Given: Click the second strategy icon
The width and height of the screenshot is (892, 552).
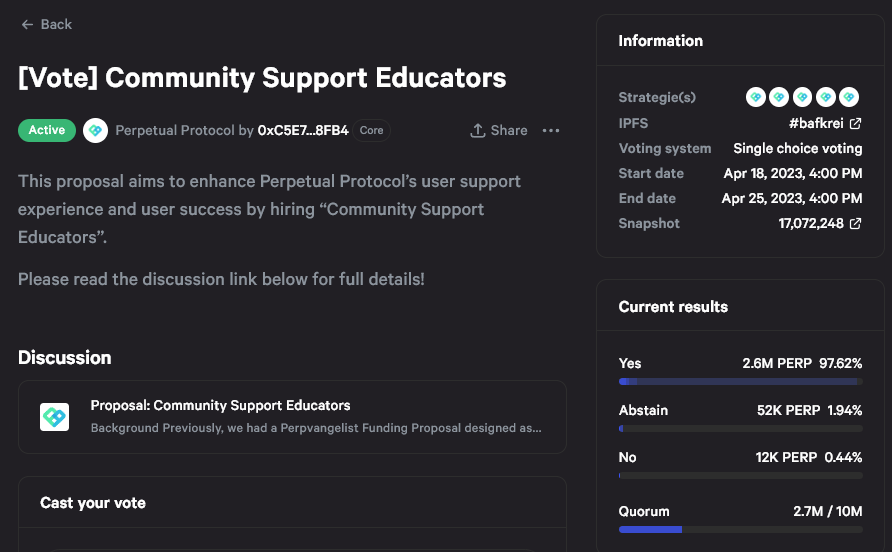Looking at the screenshot, I should tap(780, 97).
